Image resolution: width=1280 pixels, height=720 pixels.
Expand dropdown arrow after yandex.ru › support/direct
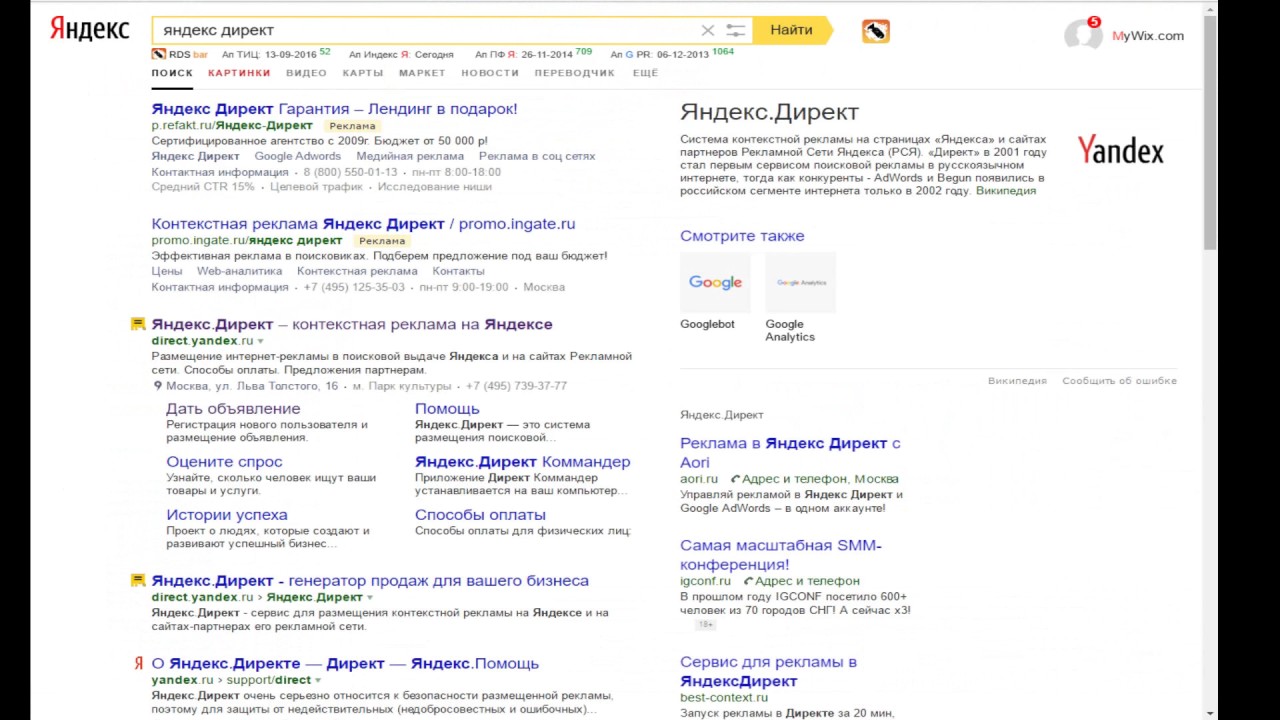(318, 681)
